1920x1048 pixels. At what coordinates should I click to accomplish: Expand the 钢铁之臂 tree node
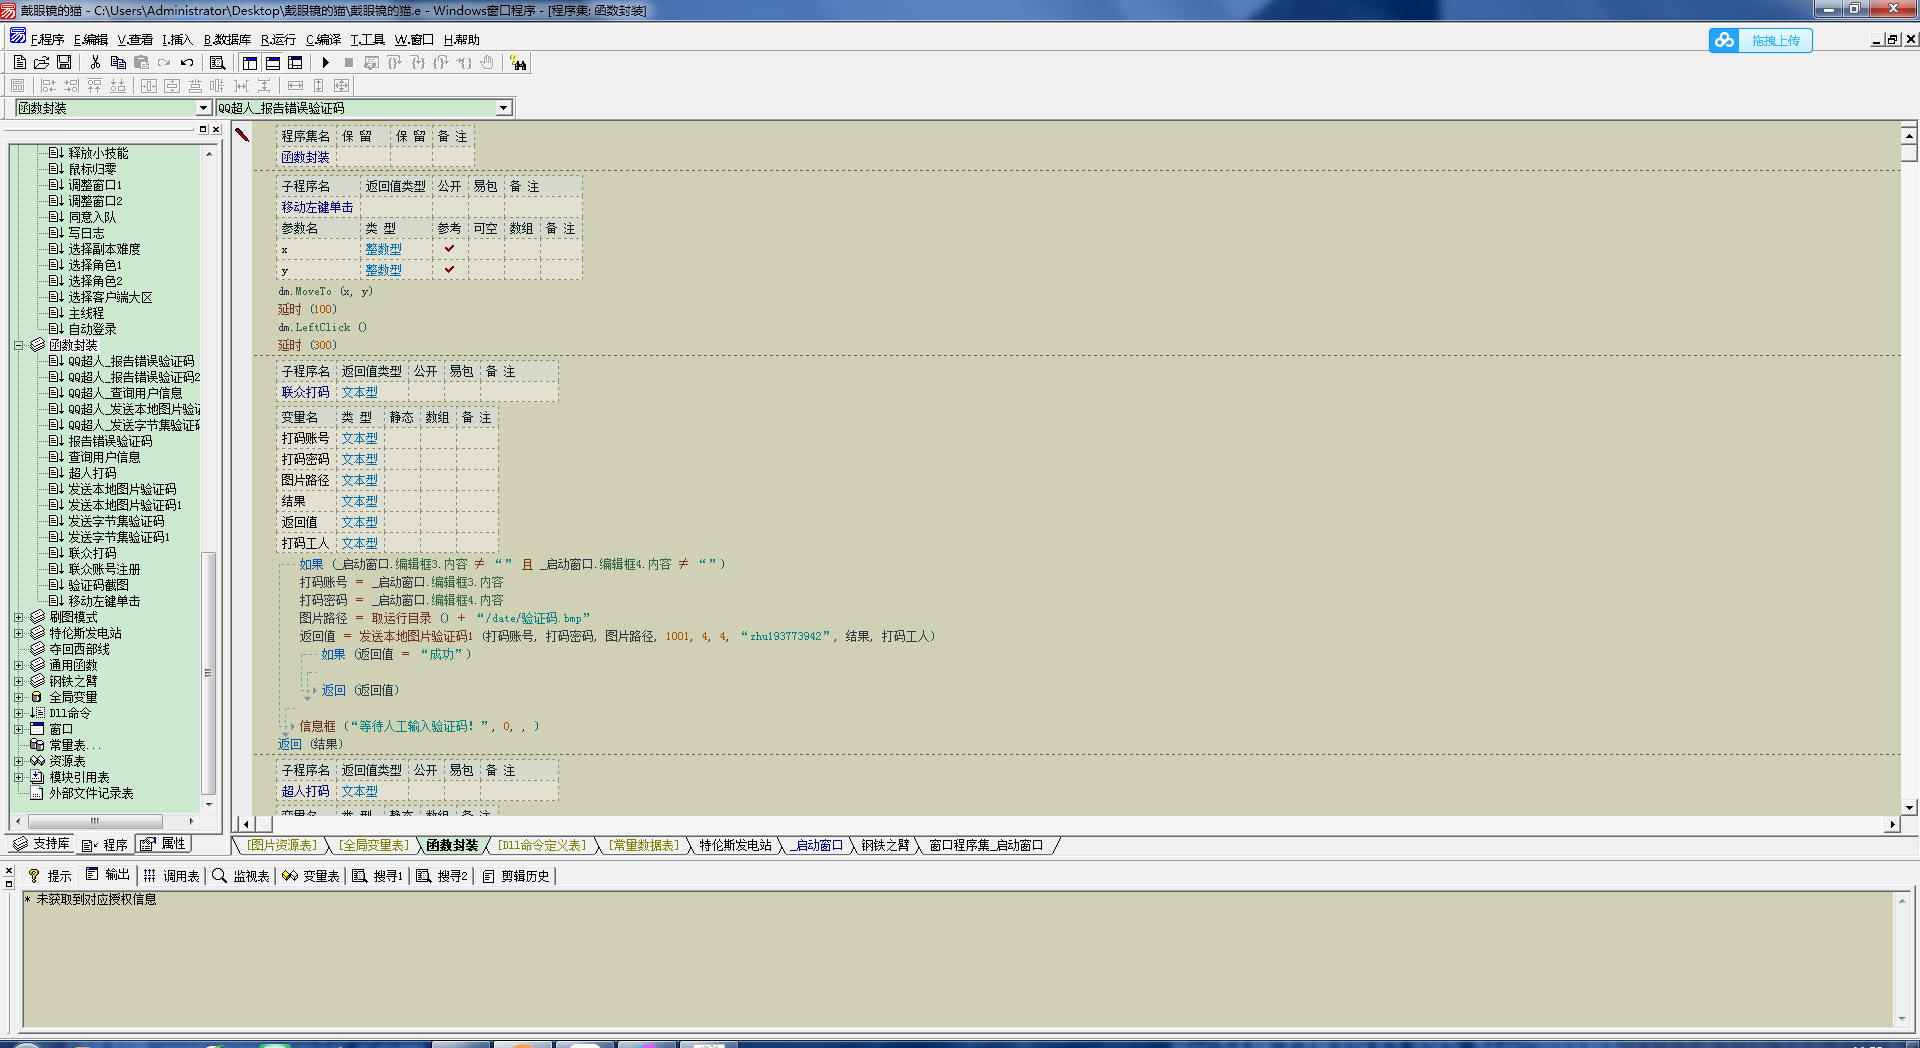coord(18,681)
